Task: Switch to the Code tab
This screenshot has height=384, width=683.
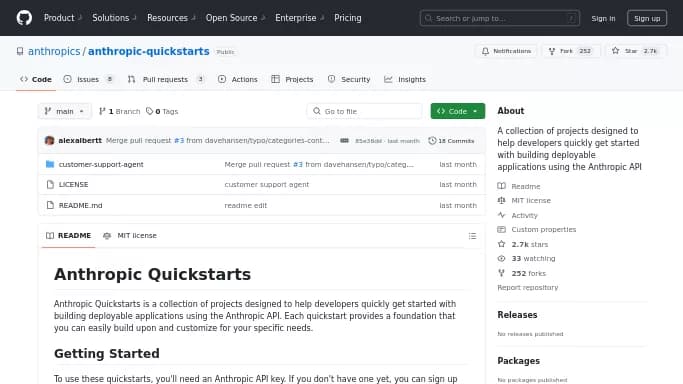Action: coord(36,79)
